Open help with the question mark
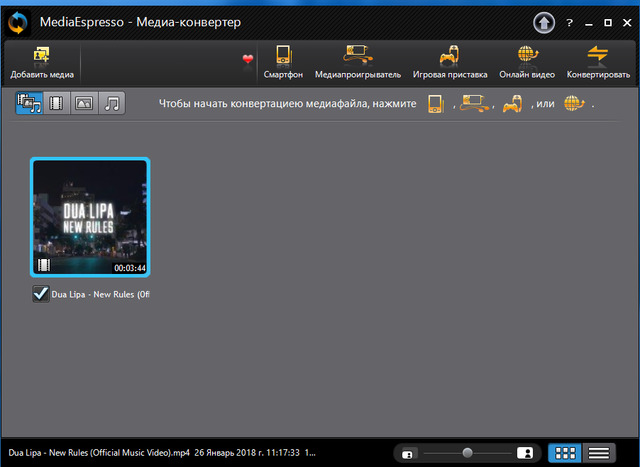Screen dimensions: 640x467 click(x=569, y=21)
